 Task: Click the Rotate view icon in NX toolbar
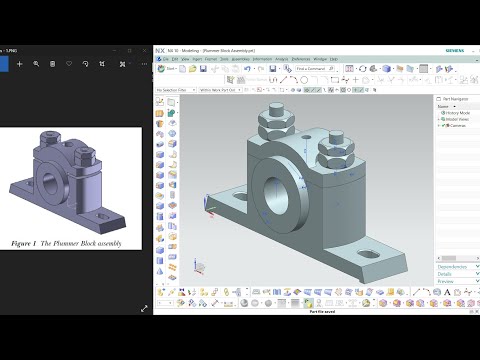point(363,69)
